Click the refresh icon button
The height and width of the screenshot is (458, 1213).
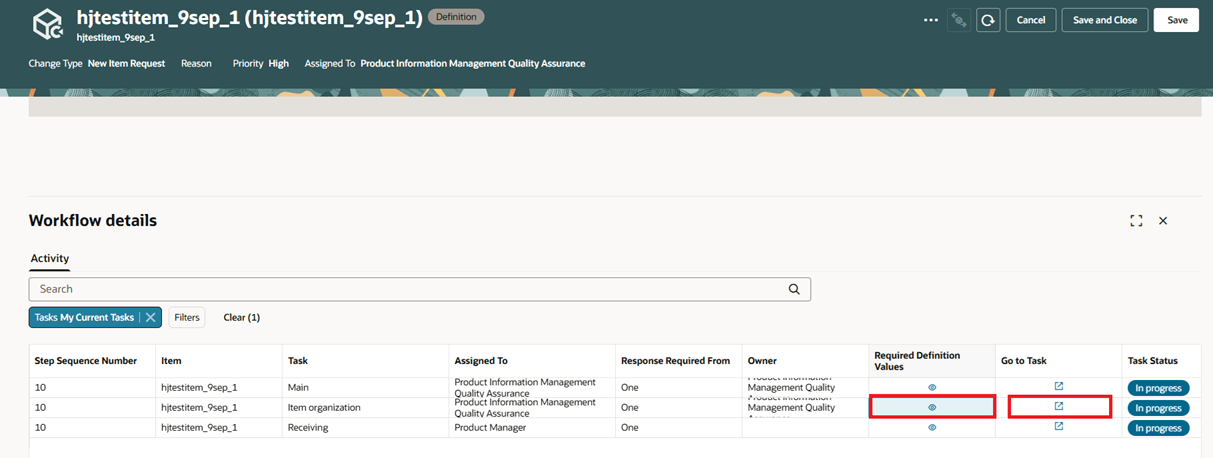988,20
